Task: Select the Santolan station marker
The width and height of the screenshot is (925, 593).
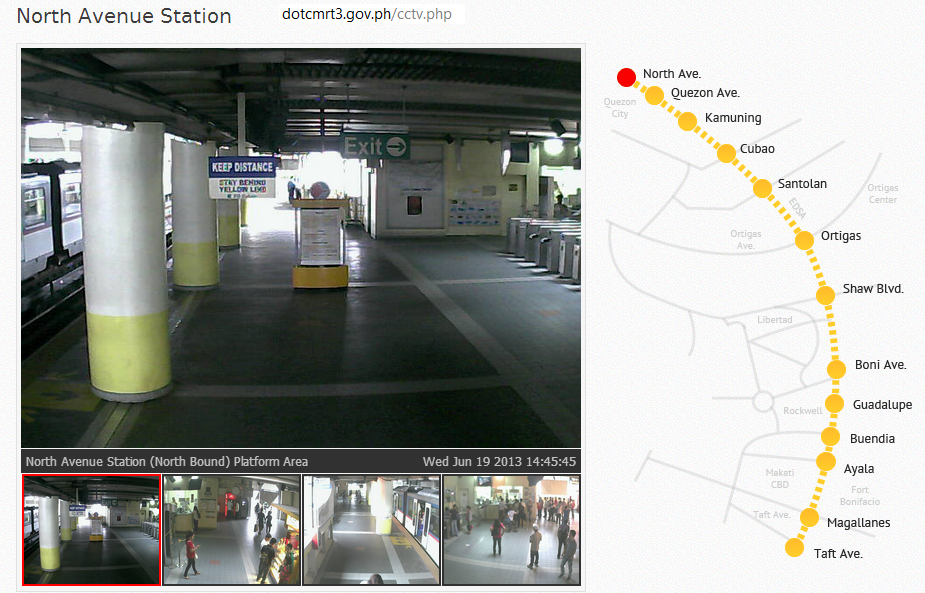Action: (x=760, y=185)
